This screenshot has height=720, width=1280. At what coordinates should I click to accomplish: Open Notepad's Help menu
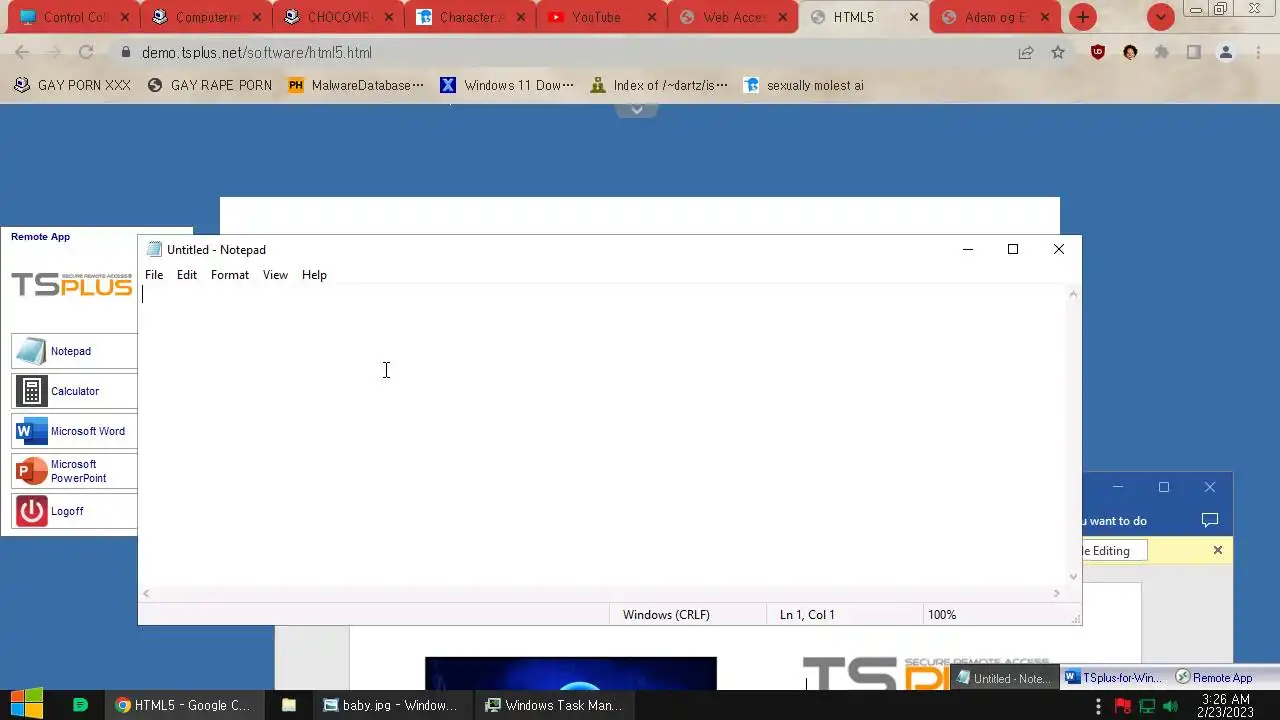314,275
